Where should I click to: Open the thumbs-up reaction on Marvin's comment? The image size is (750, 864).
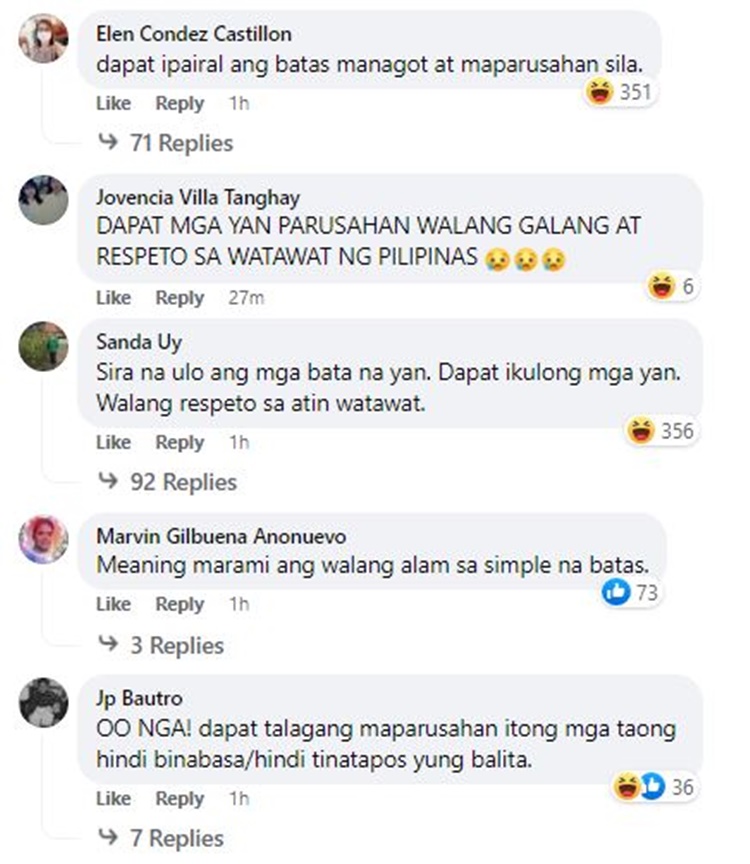(631, 592)
